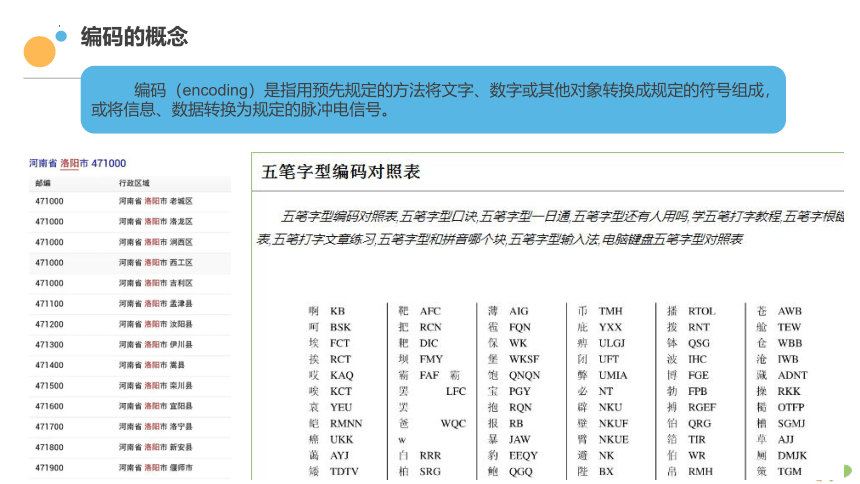
Task: Click the Wubi code DMJK
Action: pyautogui.click(x=792, y=455)
